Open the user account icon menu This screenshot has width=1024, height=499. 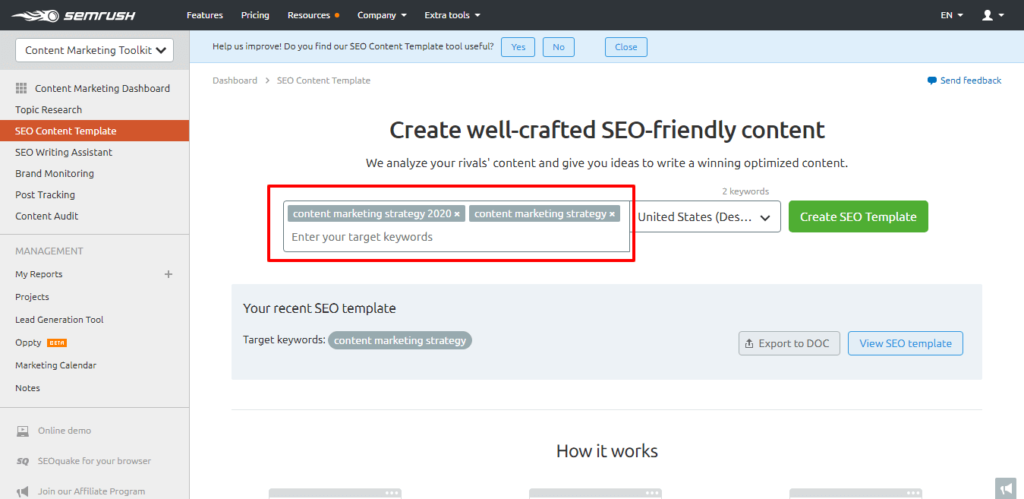coord(993,15)
